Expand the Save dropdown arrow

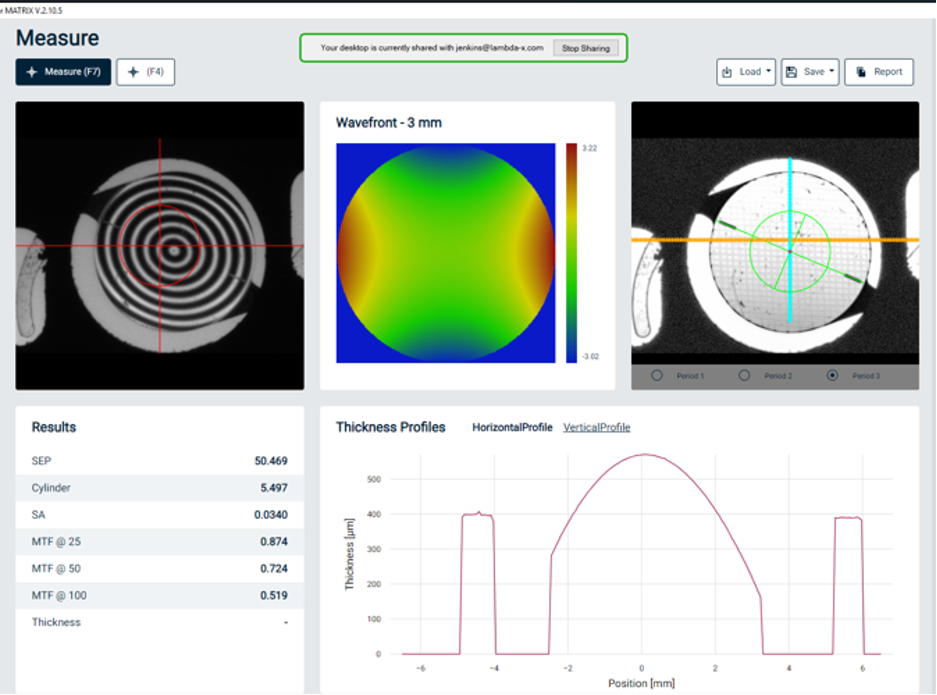click(833, 72)
